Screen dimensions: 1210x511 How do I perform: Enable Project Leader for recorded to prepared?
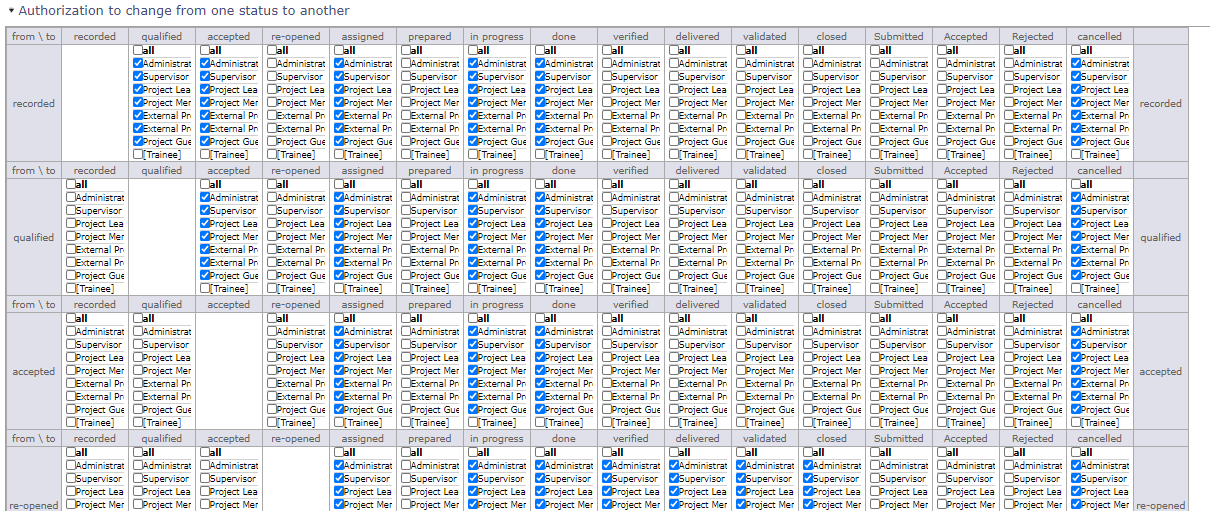(x=407, y=89)
